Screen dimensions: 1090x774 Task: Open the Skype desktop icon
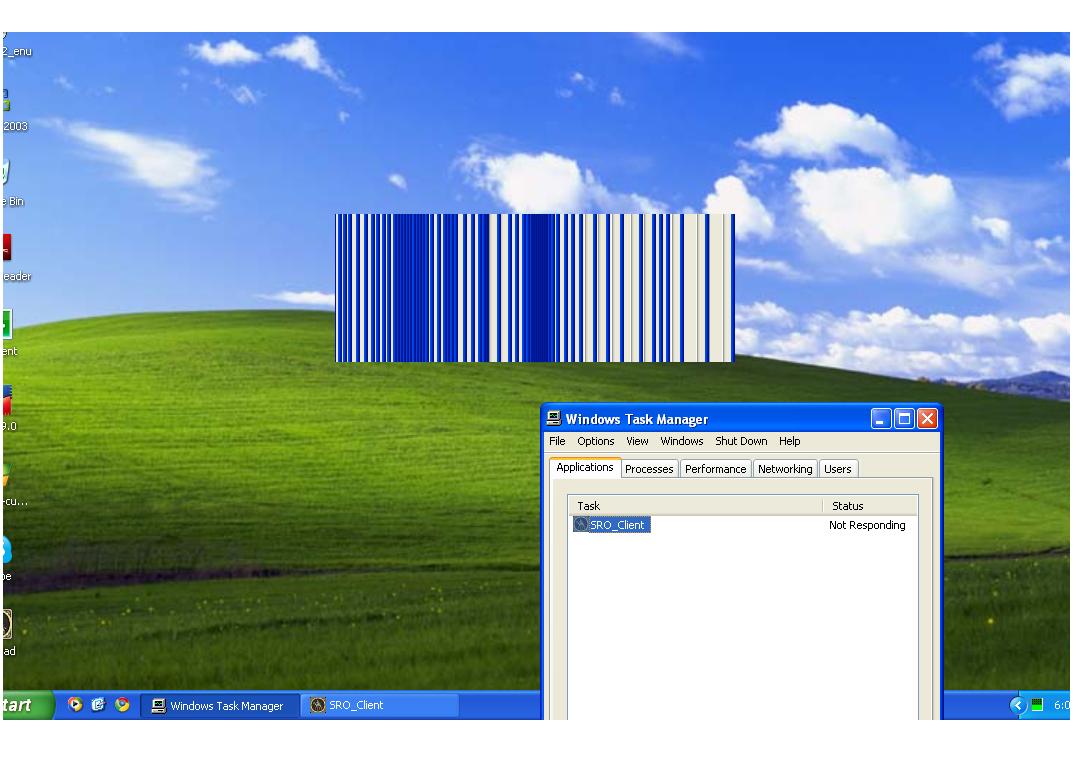(x=6, y=549)
